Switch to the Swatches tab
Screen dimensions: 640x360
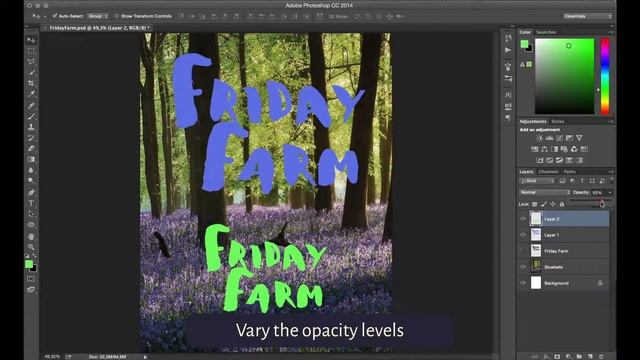tap(546, 32)
